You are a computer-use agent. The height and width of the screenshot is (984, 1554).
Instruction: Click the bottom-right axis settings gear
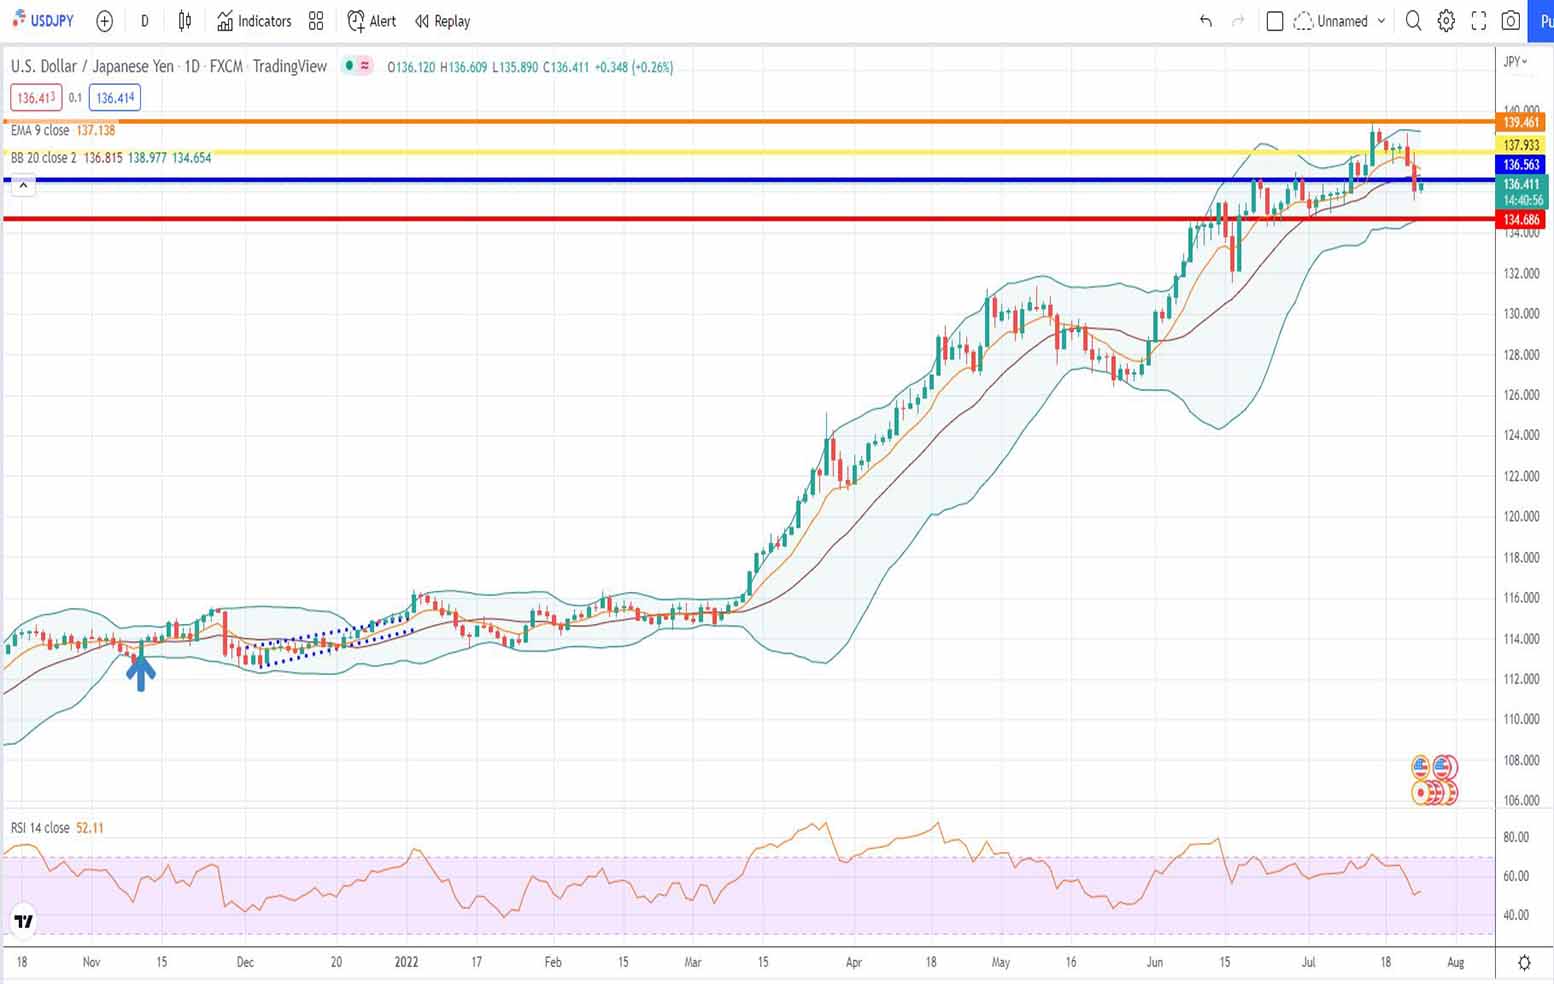(x=1524, y=962)
